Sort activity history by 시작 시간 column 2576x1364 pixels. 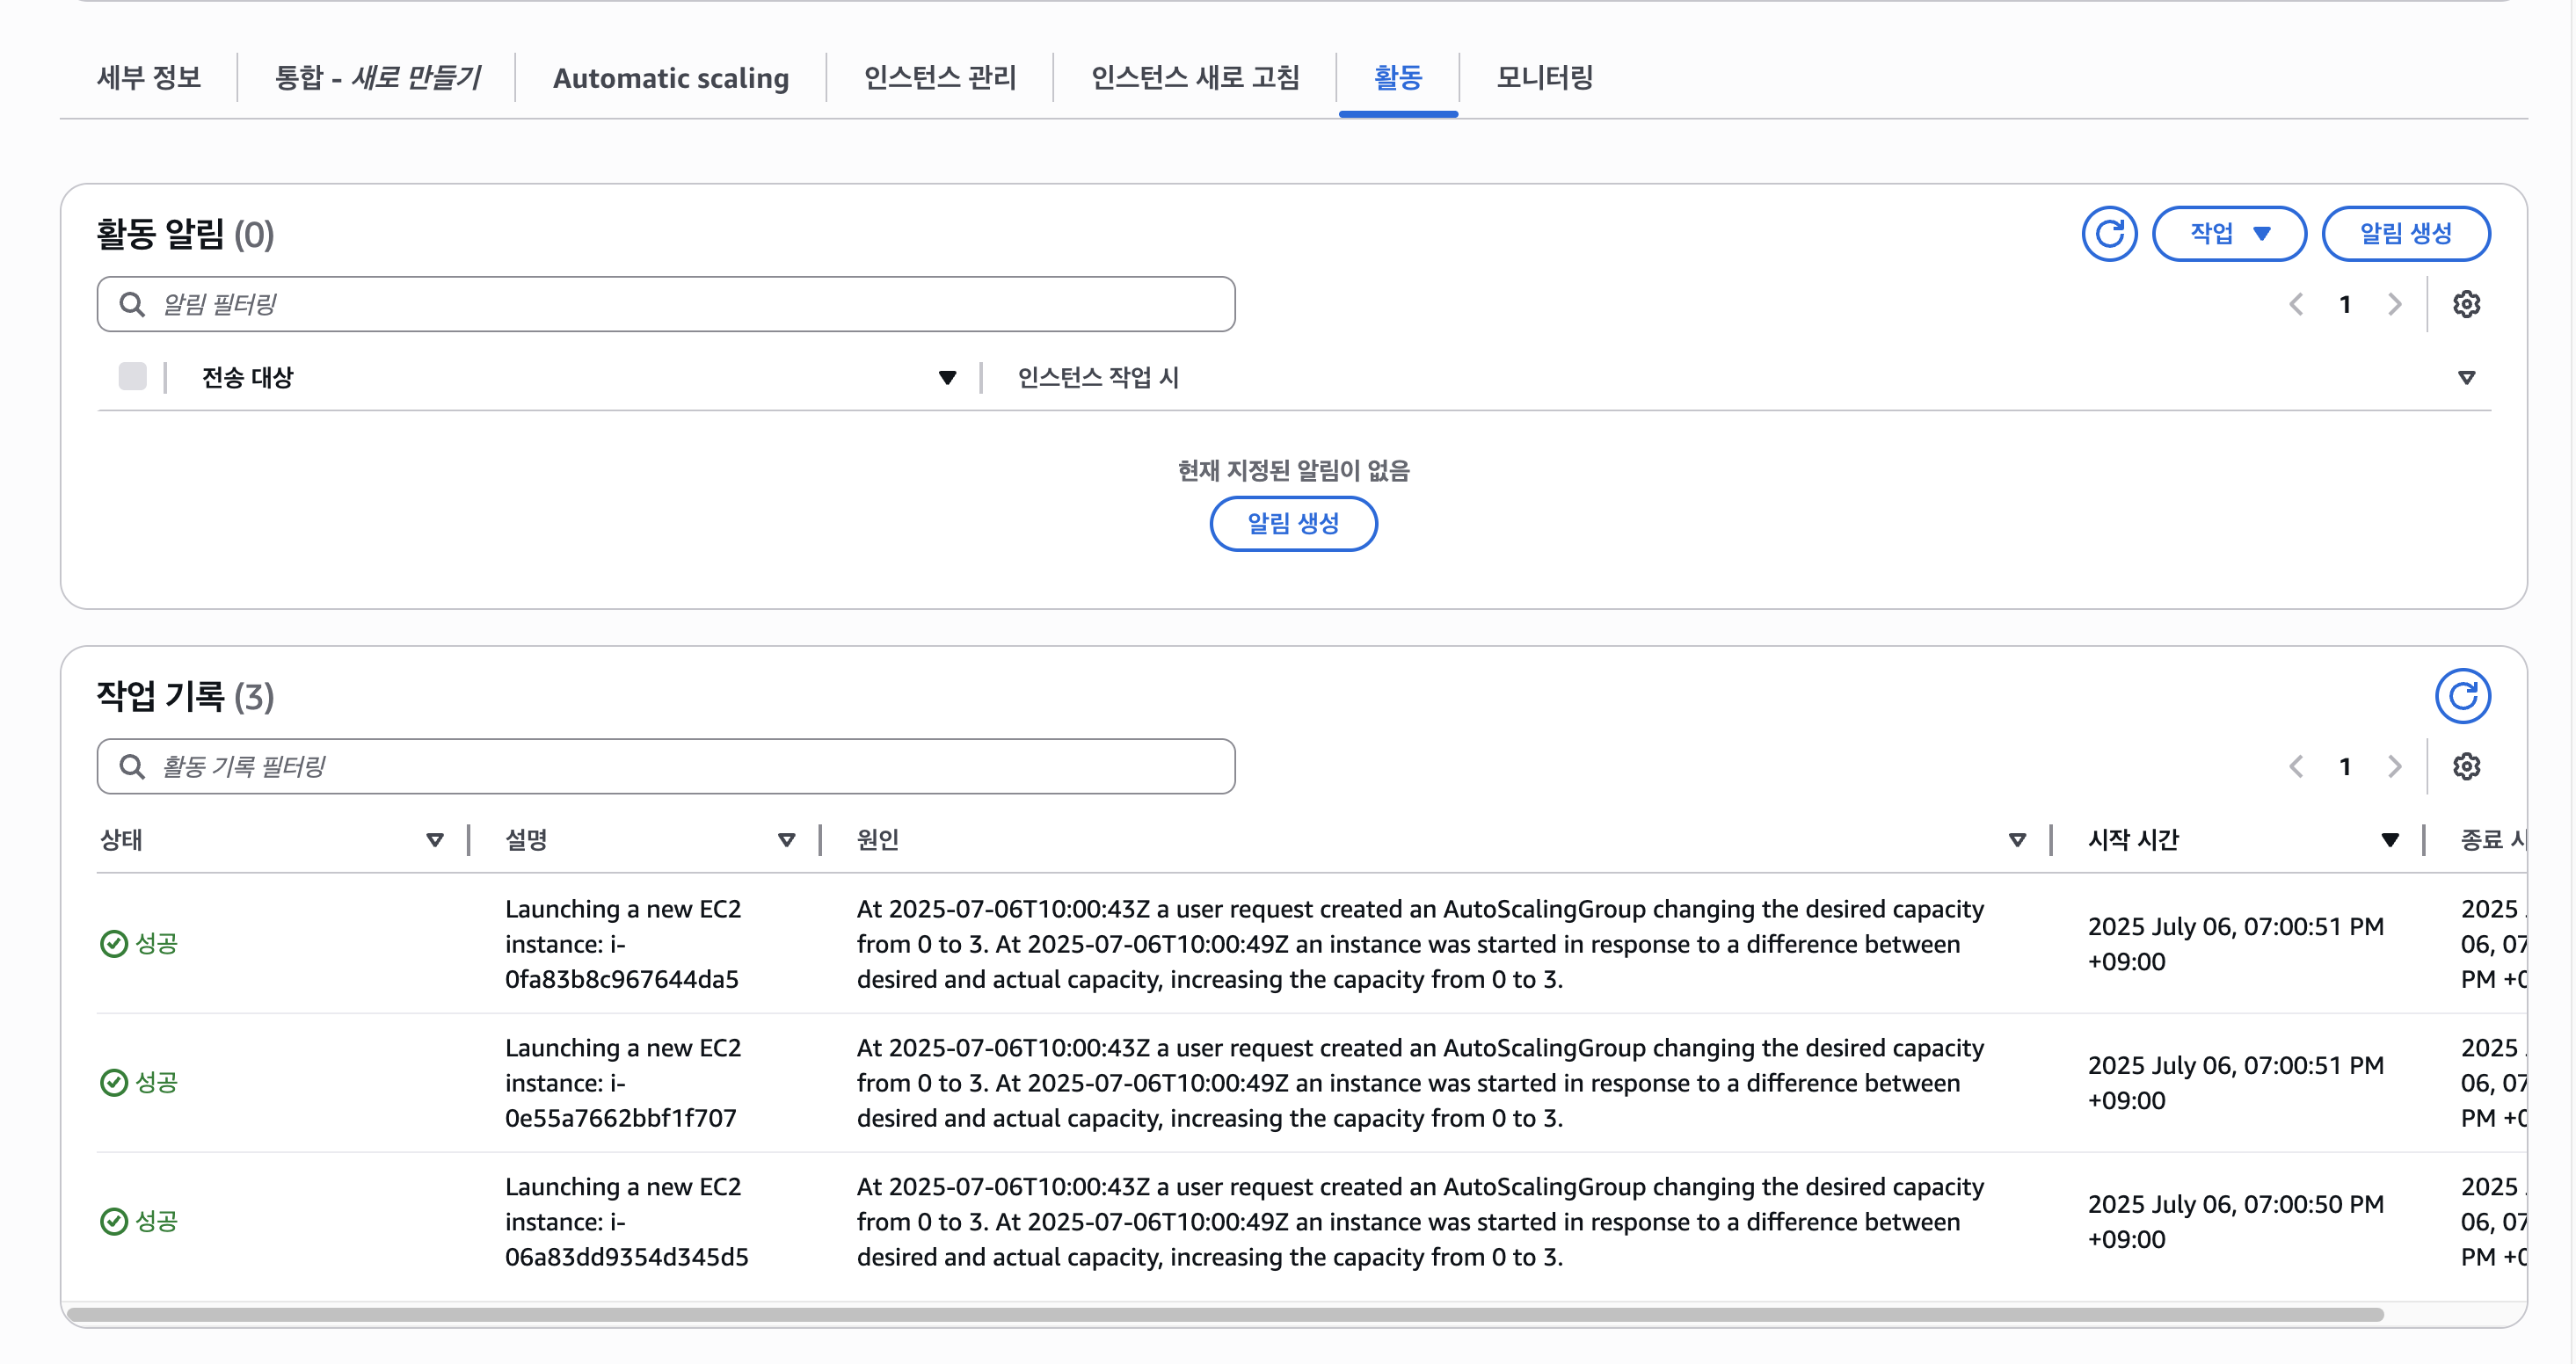(2389, 840)
